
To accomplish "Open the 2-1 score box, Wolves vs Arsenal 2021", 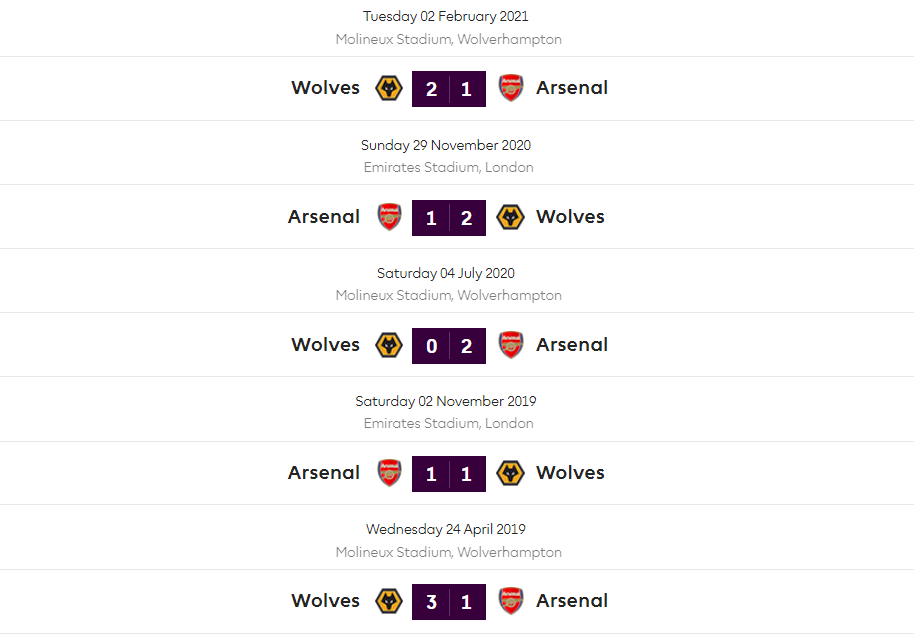I will [449, 89].
